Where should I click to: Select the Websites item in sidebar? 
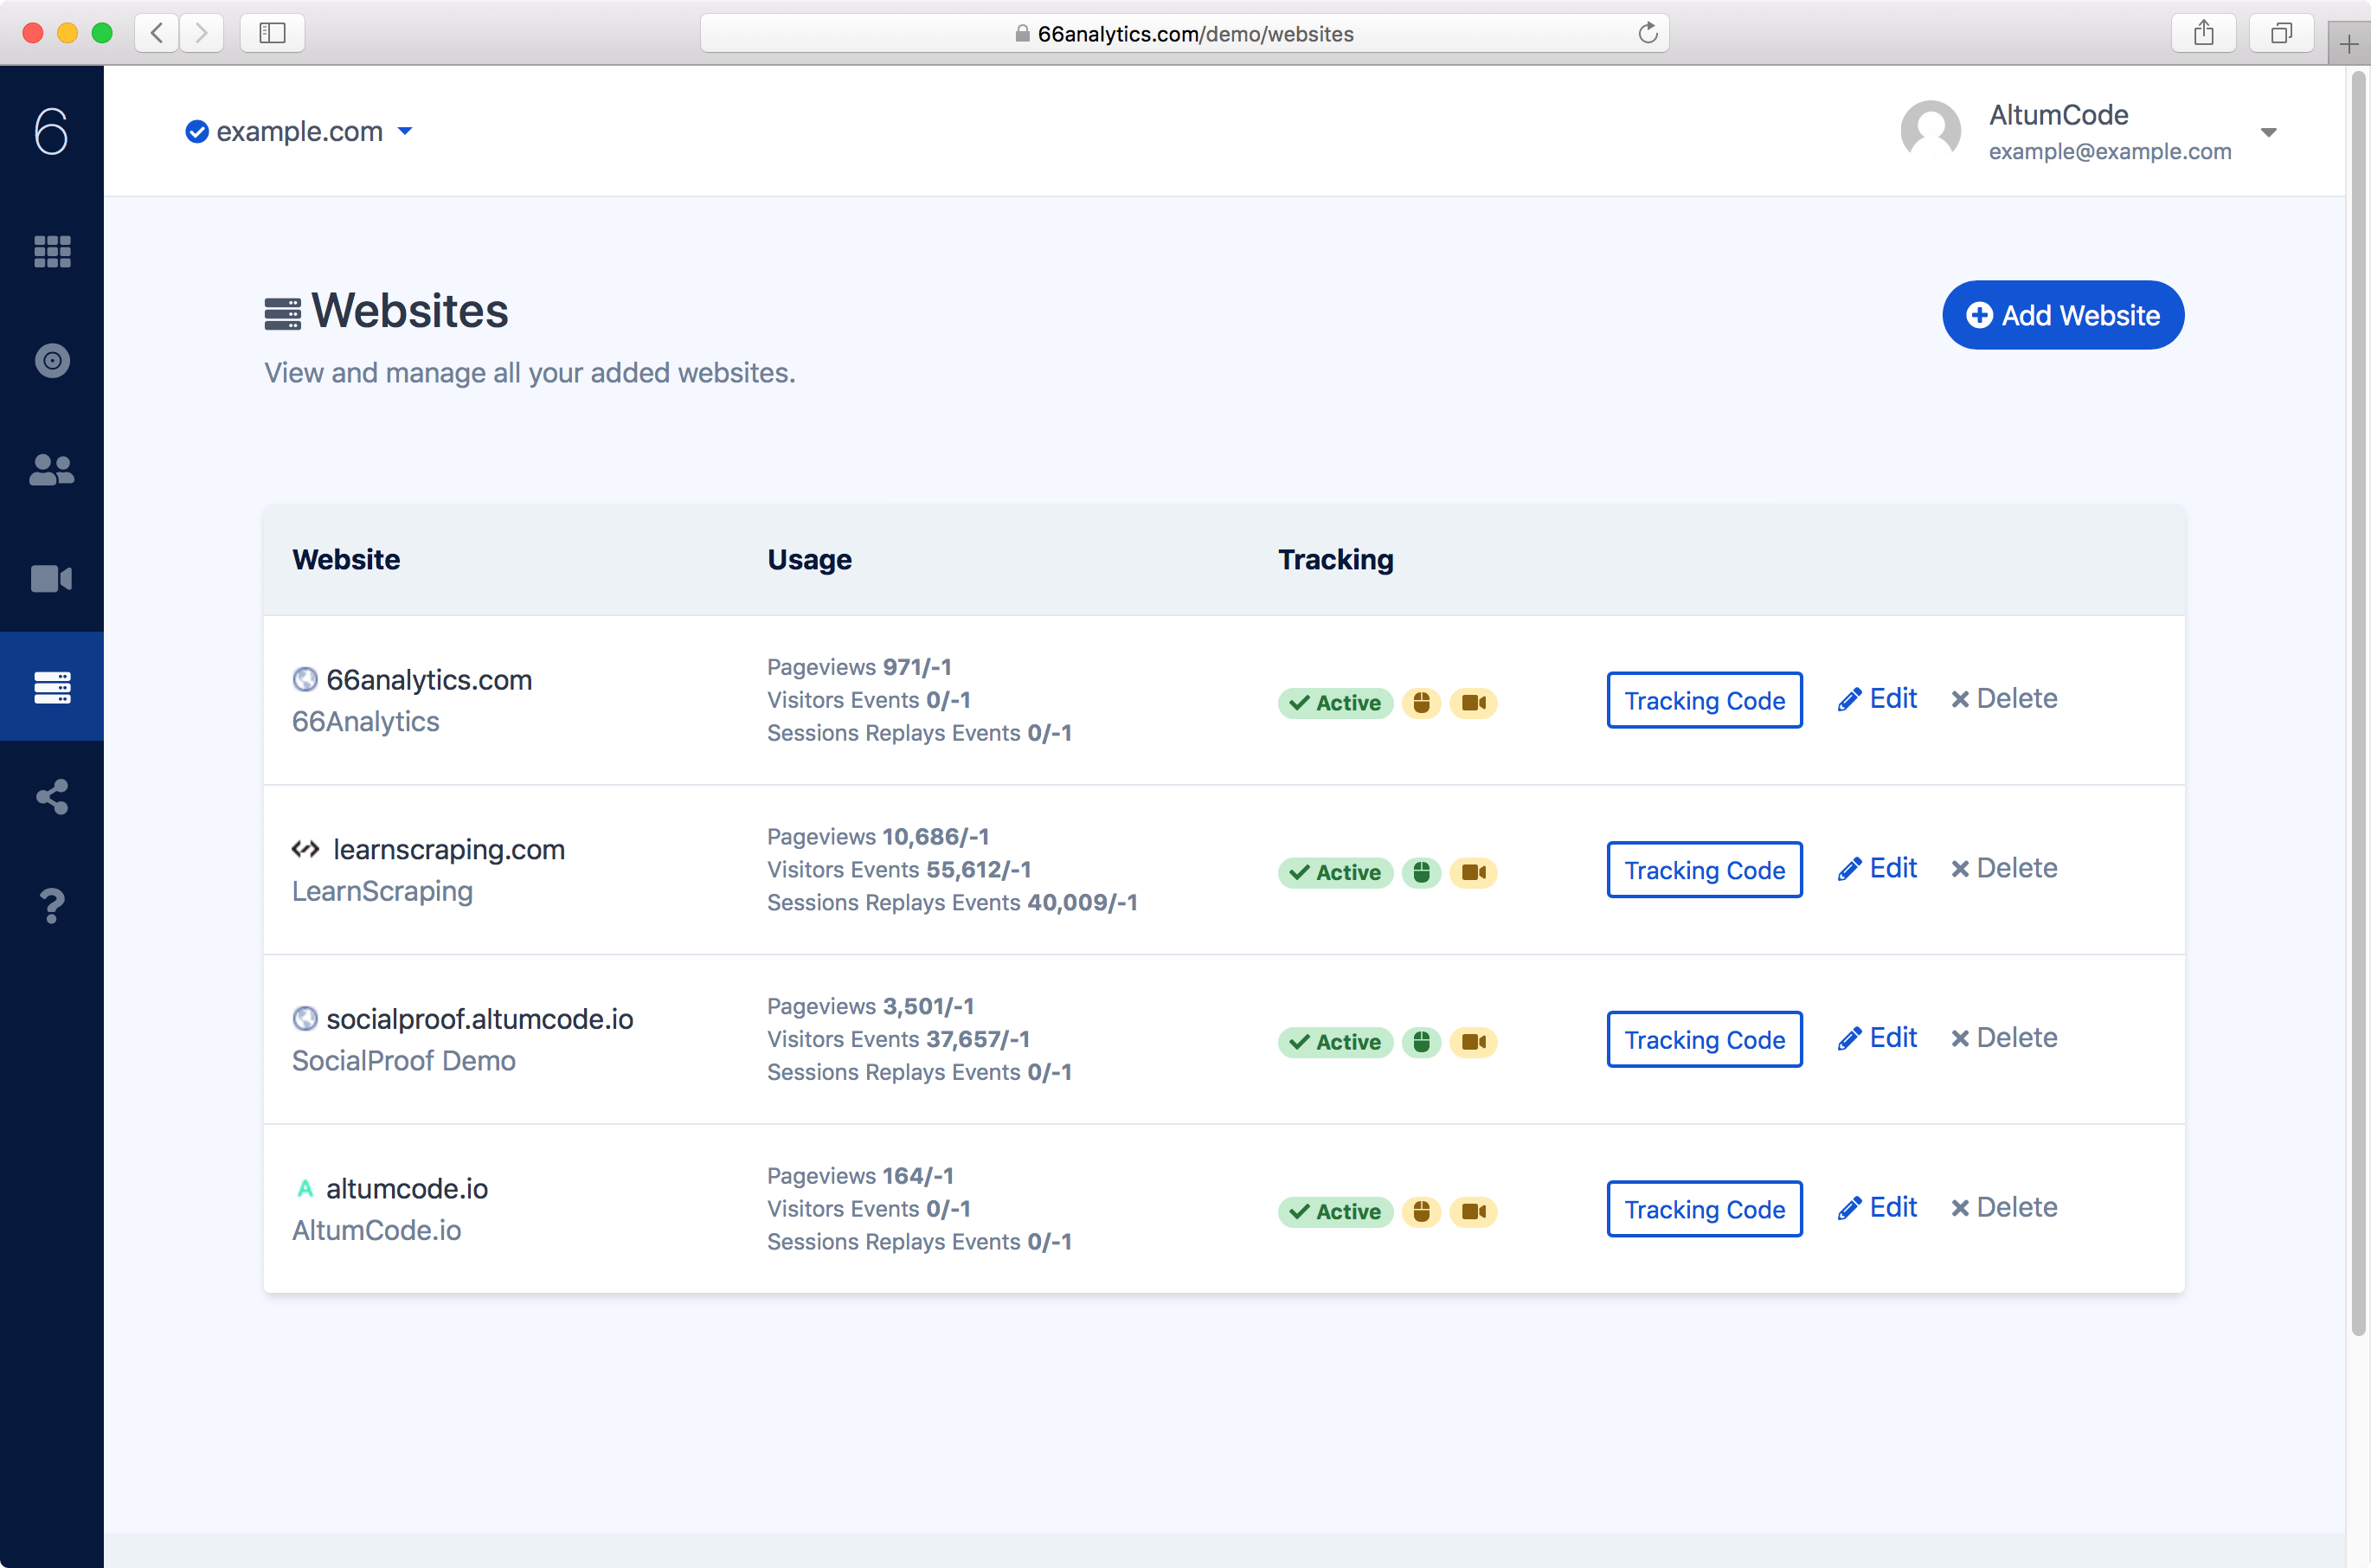click(52, 687)
